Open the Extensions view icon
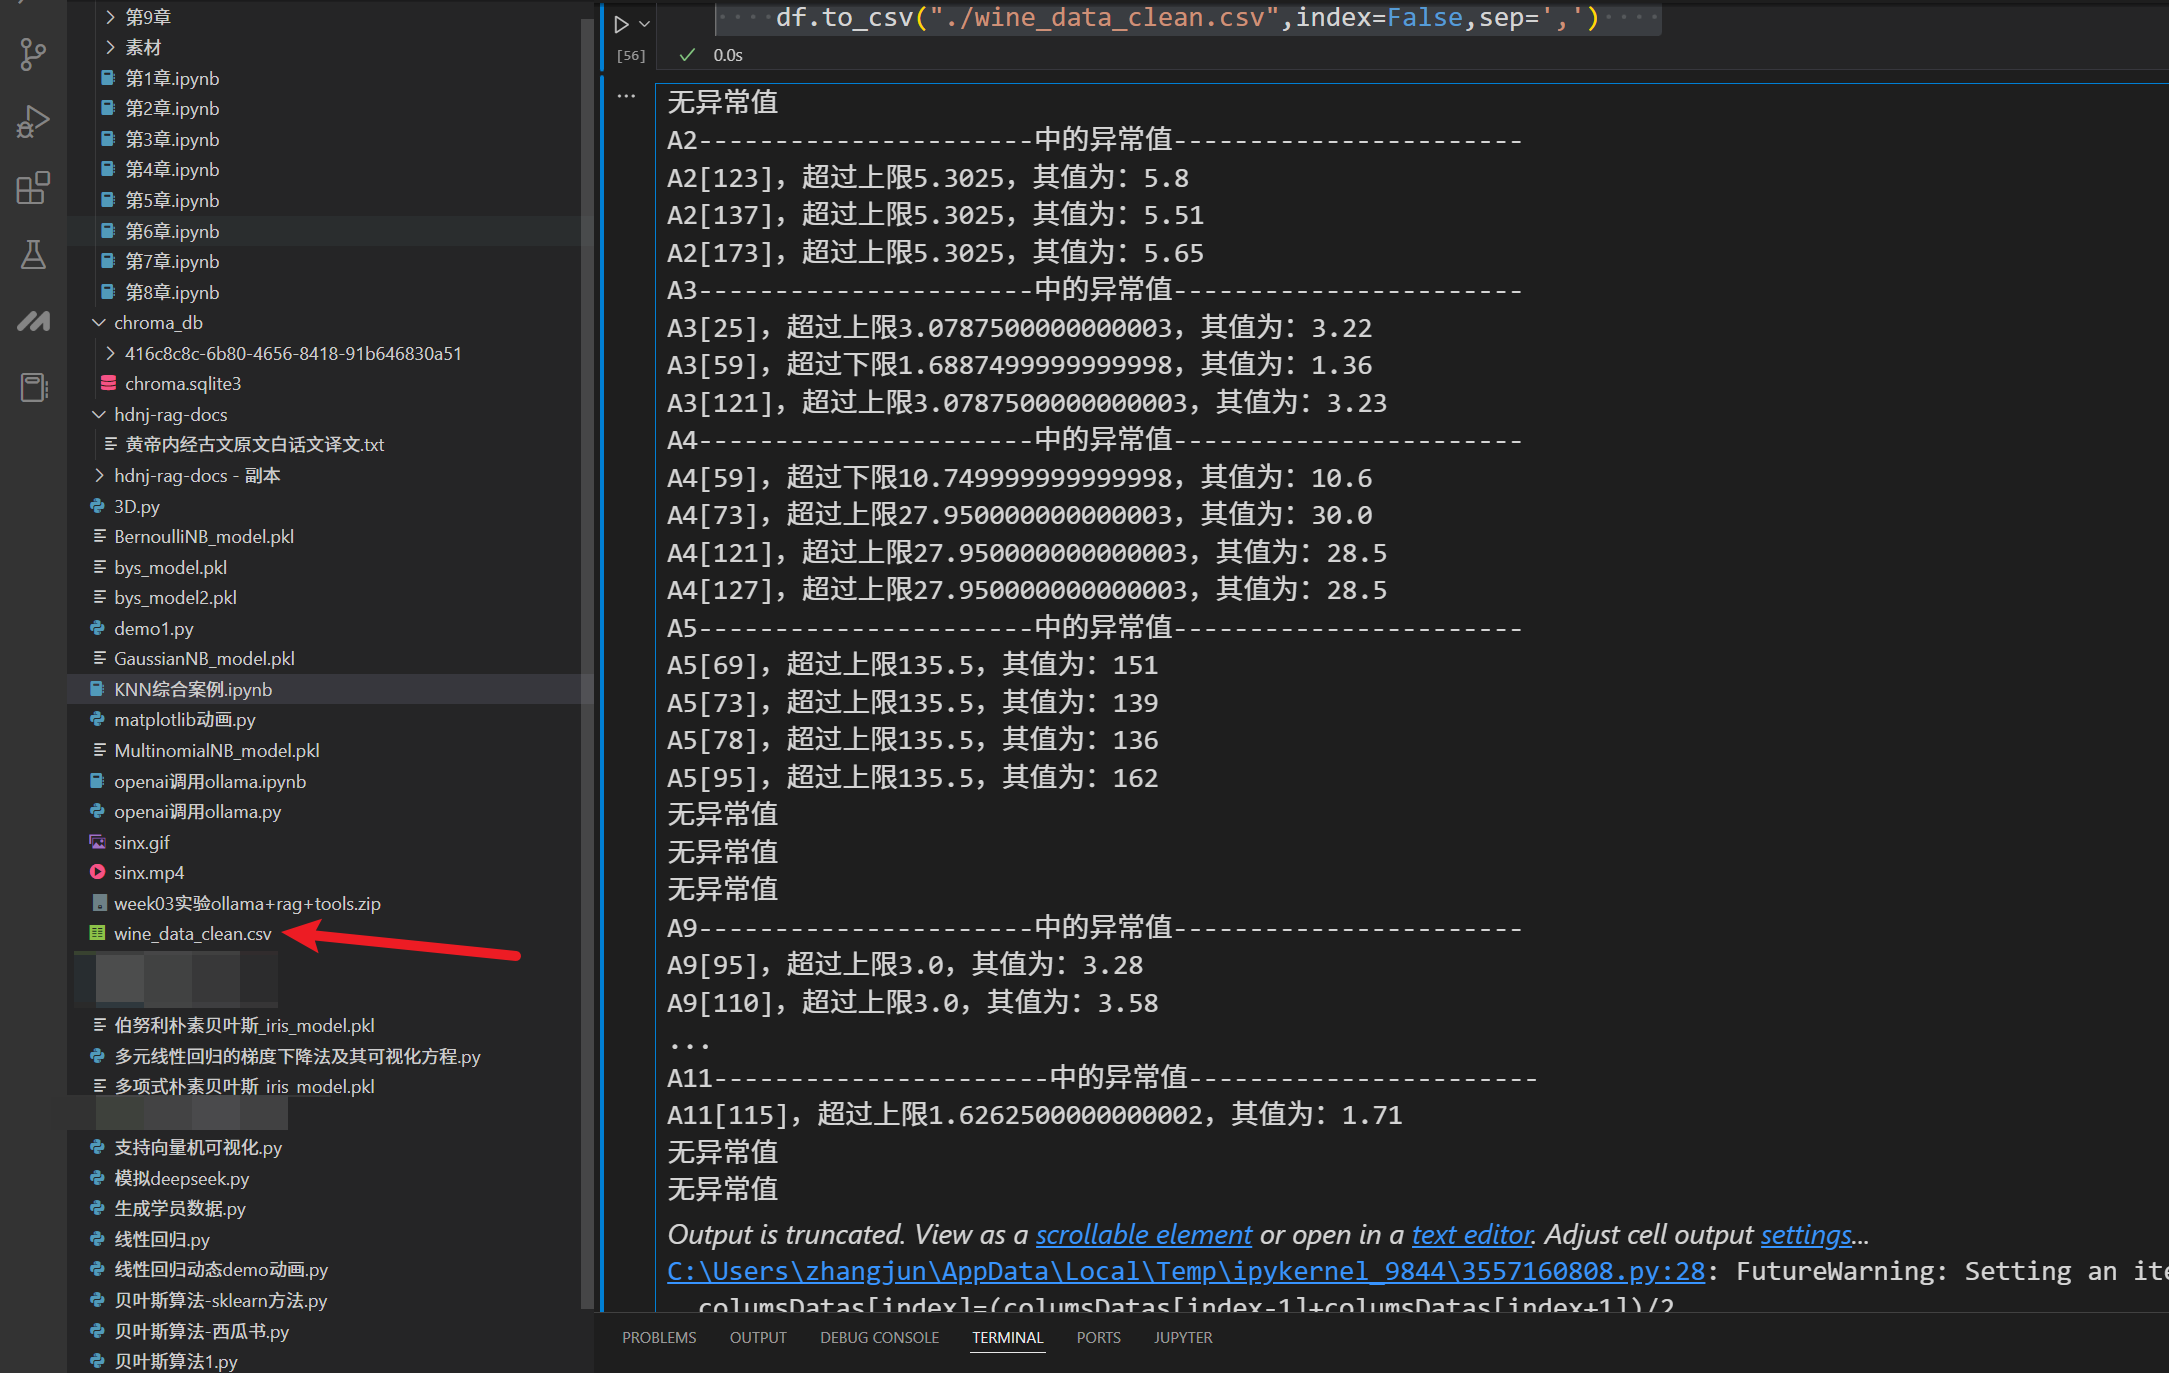Screen dimensions: 2169x1373 click(33, 188)
